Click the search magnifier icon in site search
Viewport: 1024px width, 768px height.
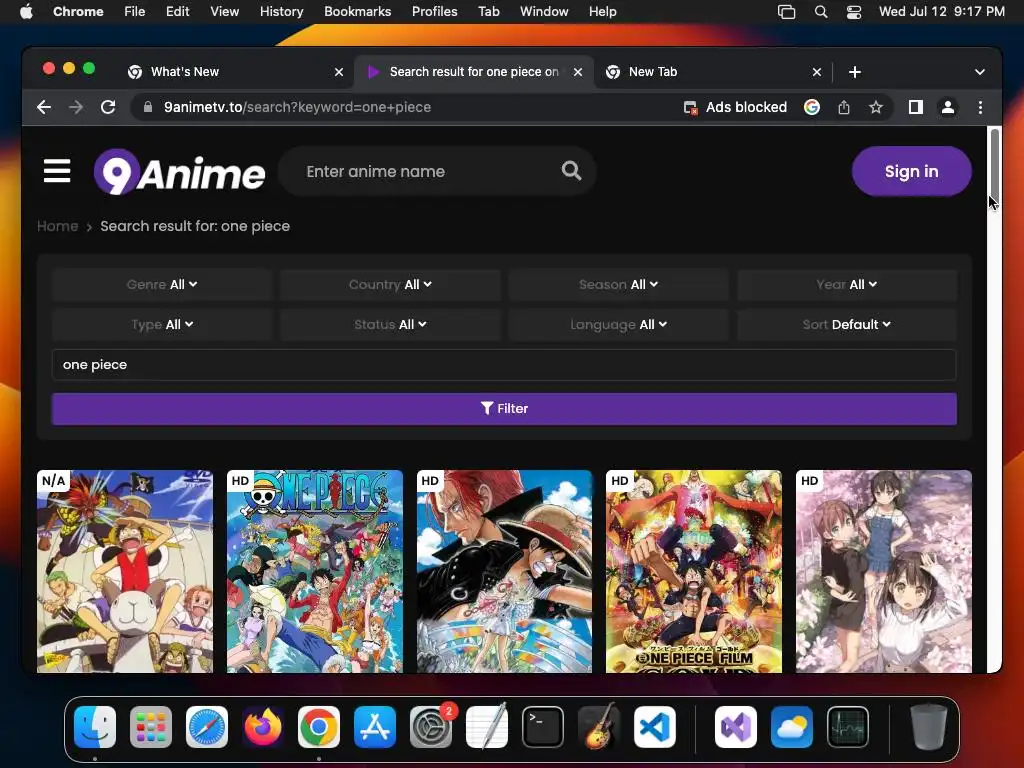[571, 171]
